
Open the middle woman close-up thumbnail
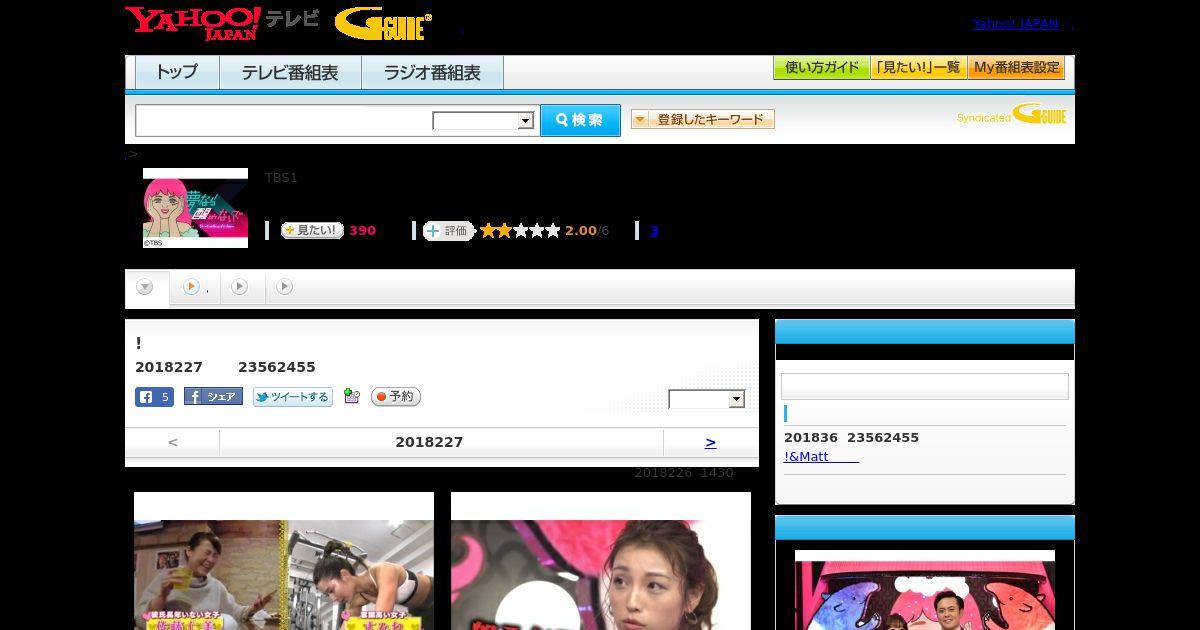tap(601, 561)
